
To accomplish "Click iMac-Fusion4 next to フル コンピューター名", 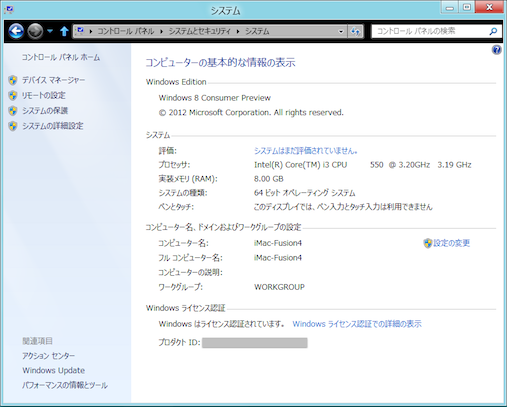I will pos(278,258).
